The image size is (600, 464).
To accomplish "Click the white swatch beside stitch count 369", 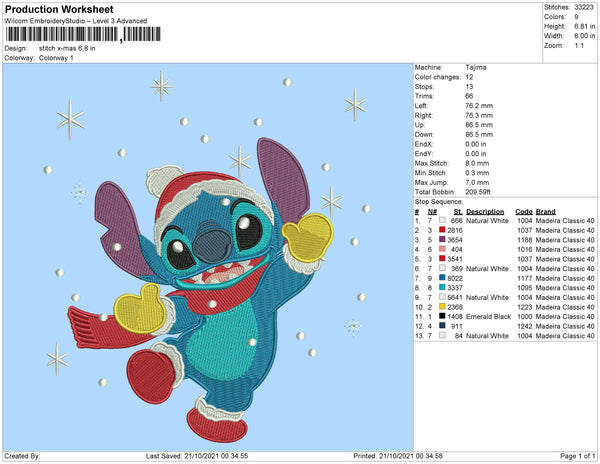I will point(442,269).
